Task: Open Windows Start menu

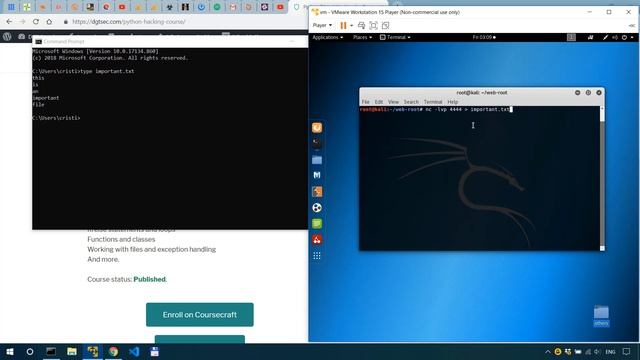Action: pyautogui.click(x=10, y=351)
